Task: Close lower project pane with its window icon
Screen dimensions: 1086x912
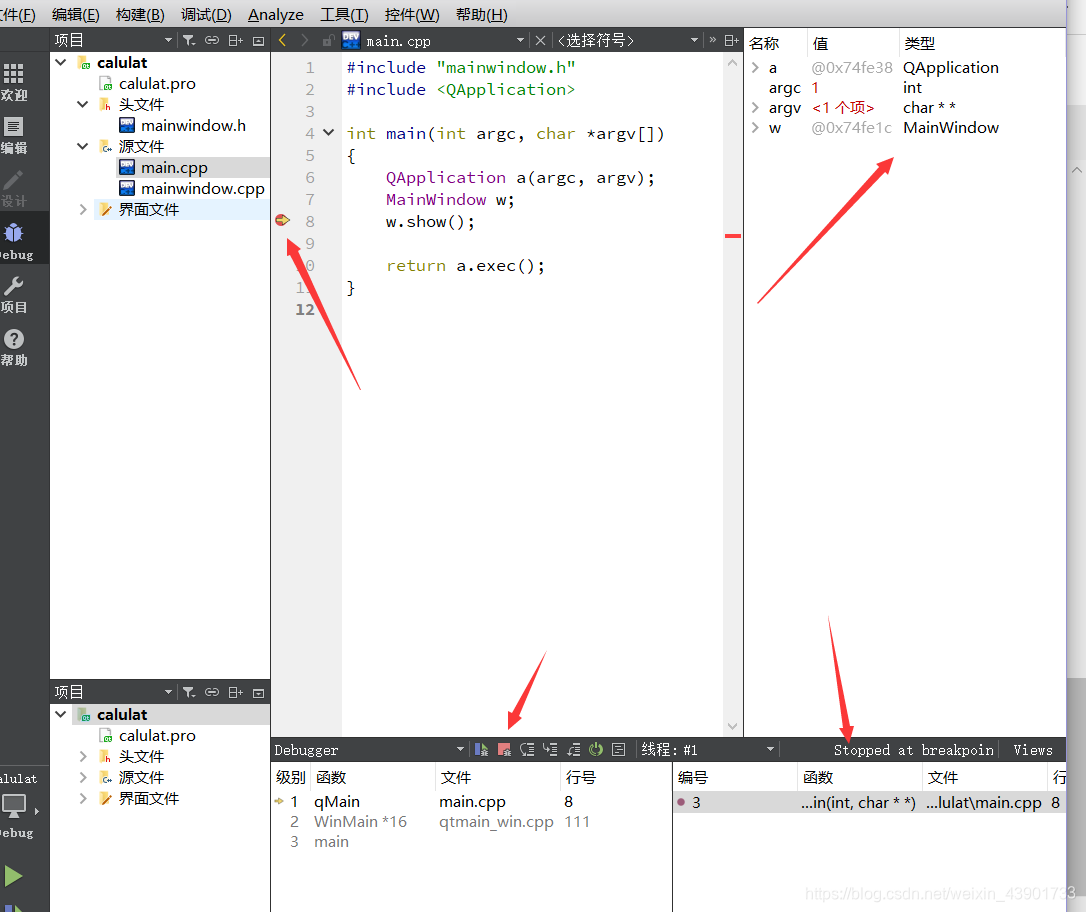Action: pos(258,692)
